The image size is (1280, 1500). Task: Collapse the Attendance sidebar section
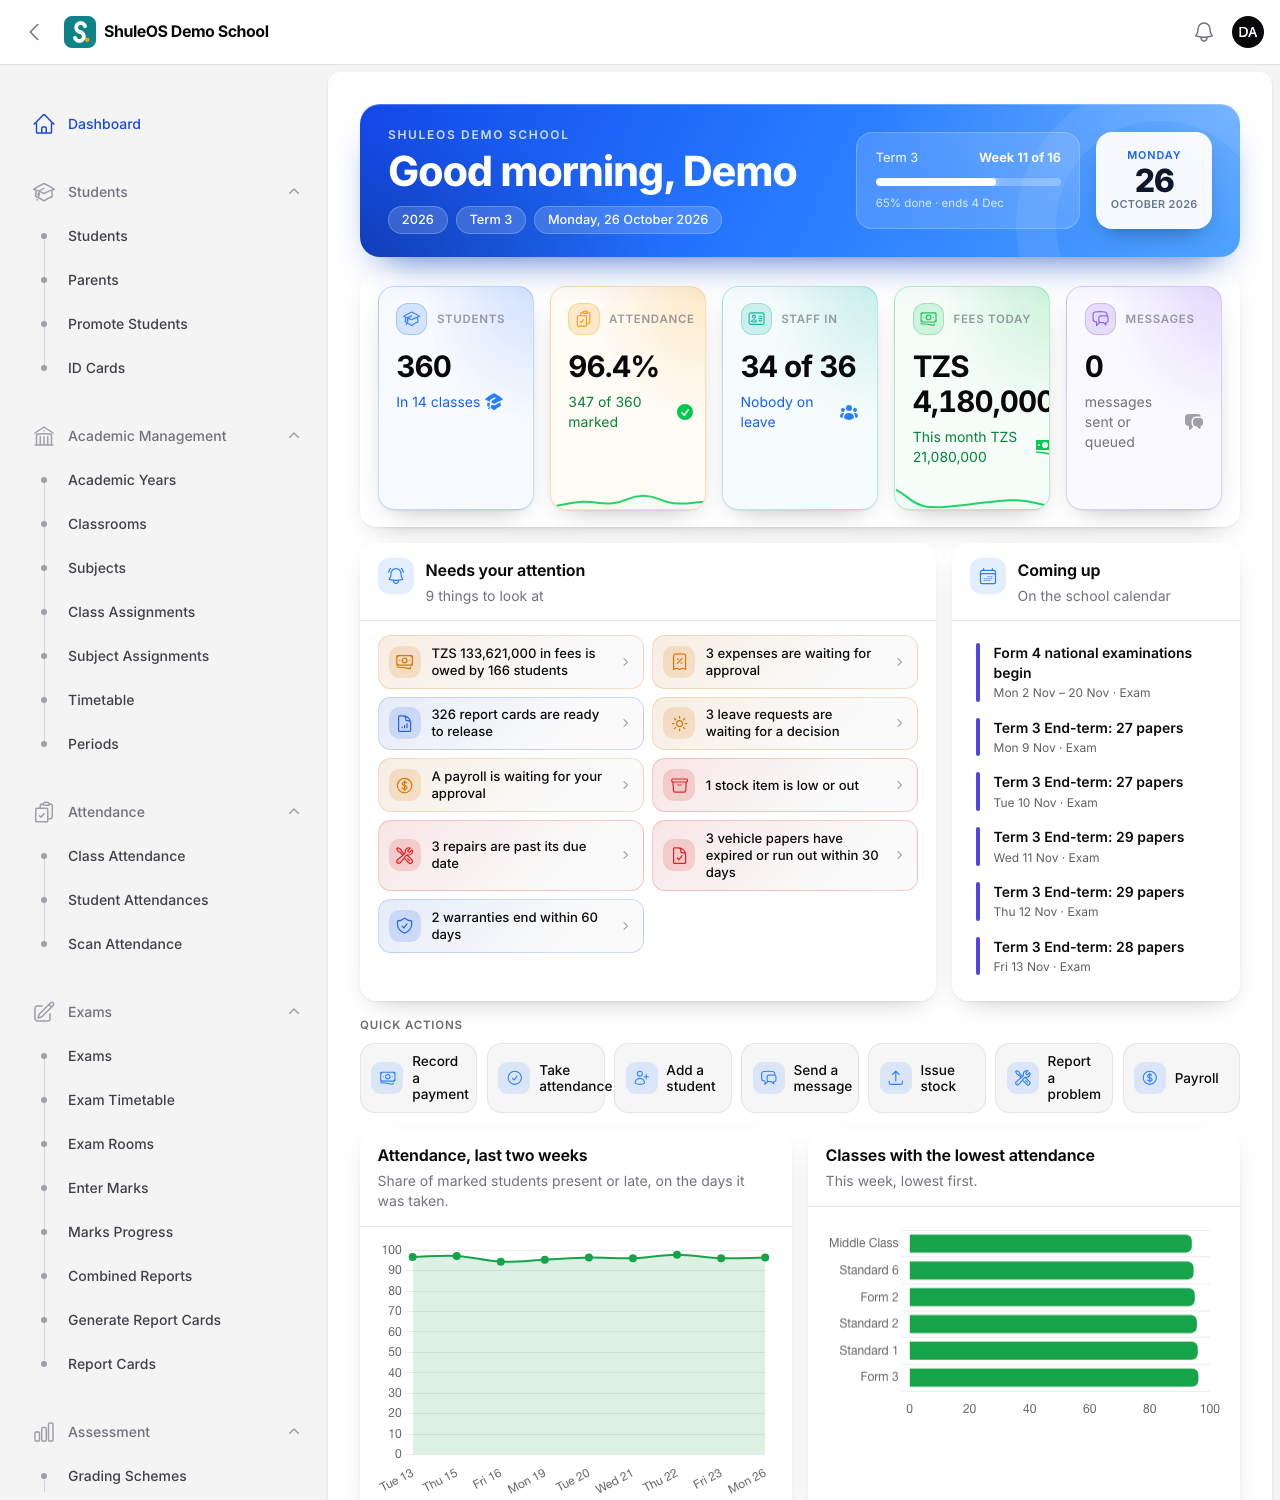[x=294, y=812]
